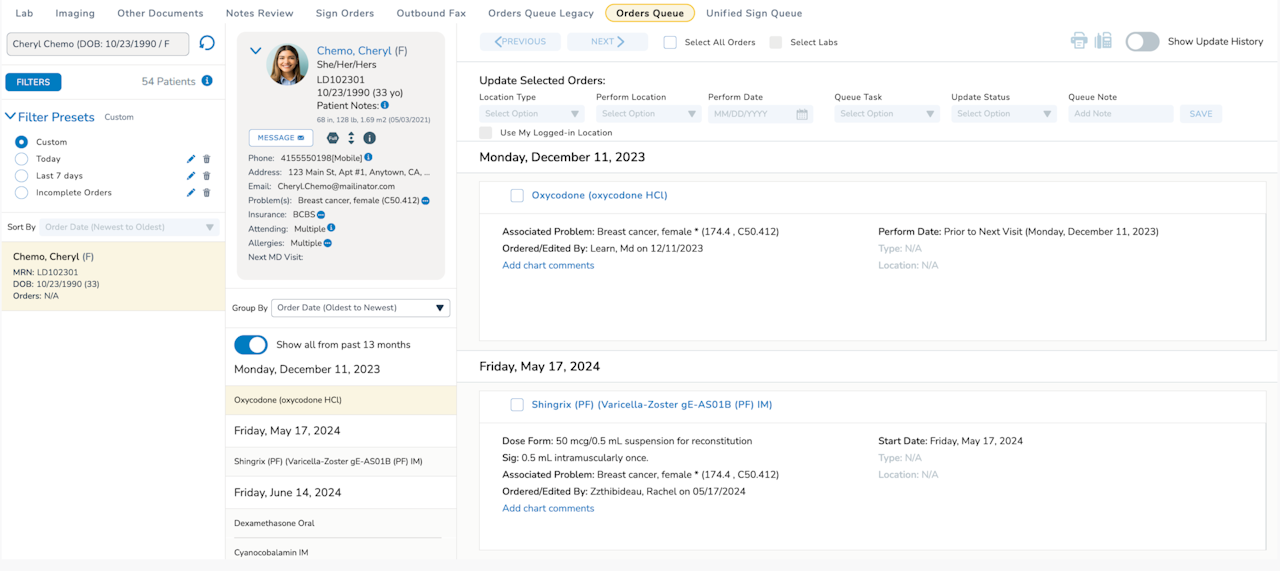
Task: Open Patient Notes info icon
Action: pos(385,105)
